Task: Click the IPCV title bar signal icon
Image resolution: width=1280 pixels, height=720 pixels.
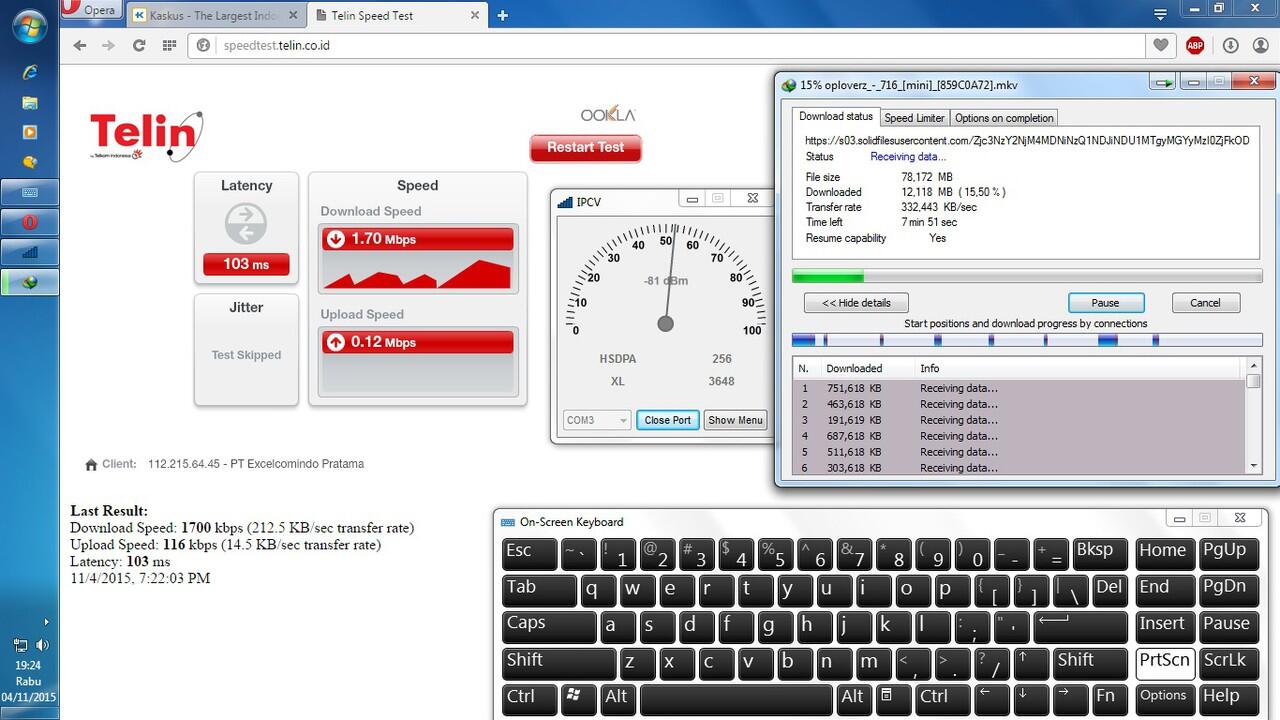Action: coord(565,202)
